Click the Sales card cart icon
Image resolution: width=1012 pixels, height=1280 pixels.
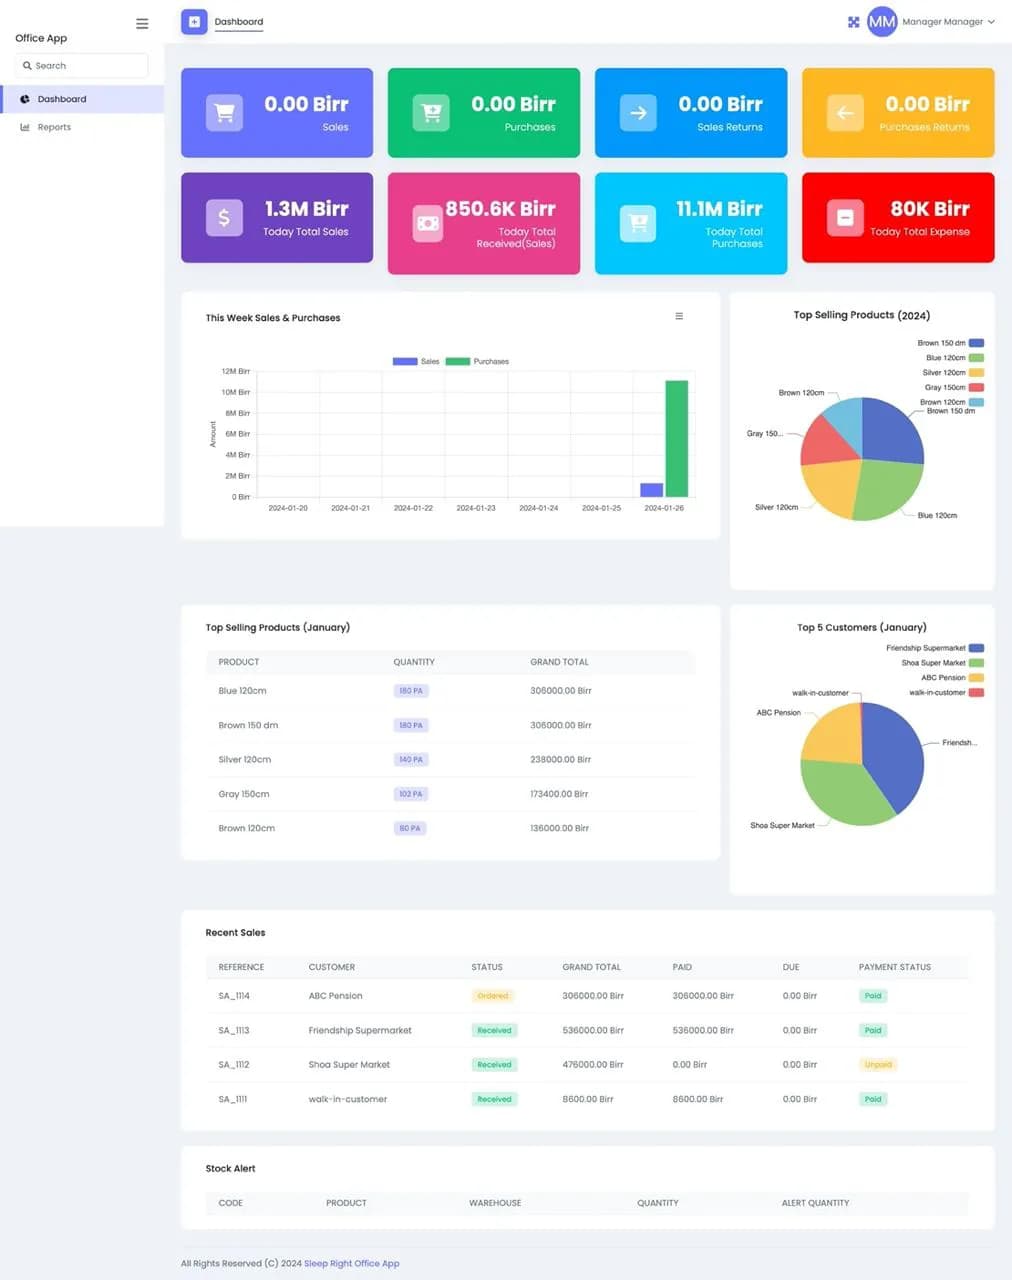[x=224, y=113]
